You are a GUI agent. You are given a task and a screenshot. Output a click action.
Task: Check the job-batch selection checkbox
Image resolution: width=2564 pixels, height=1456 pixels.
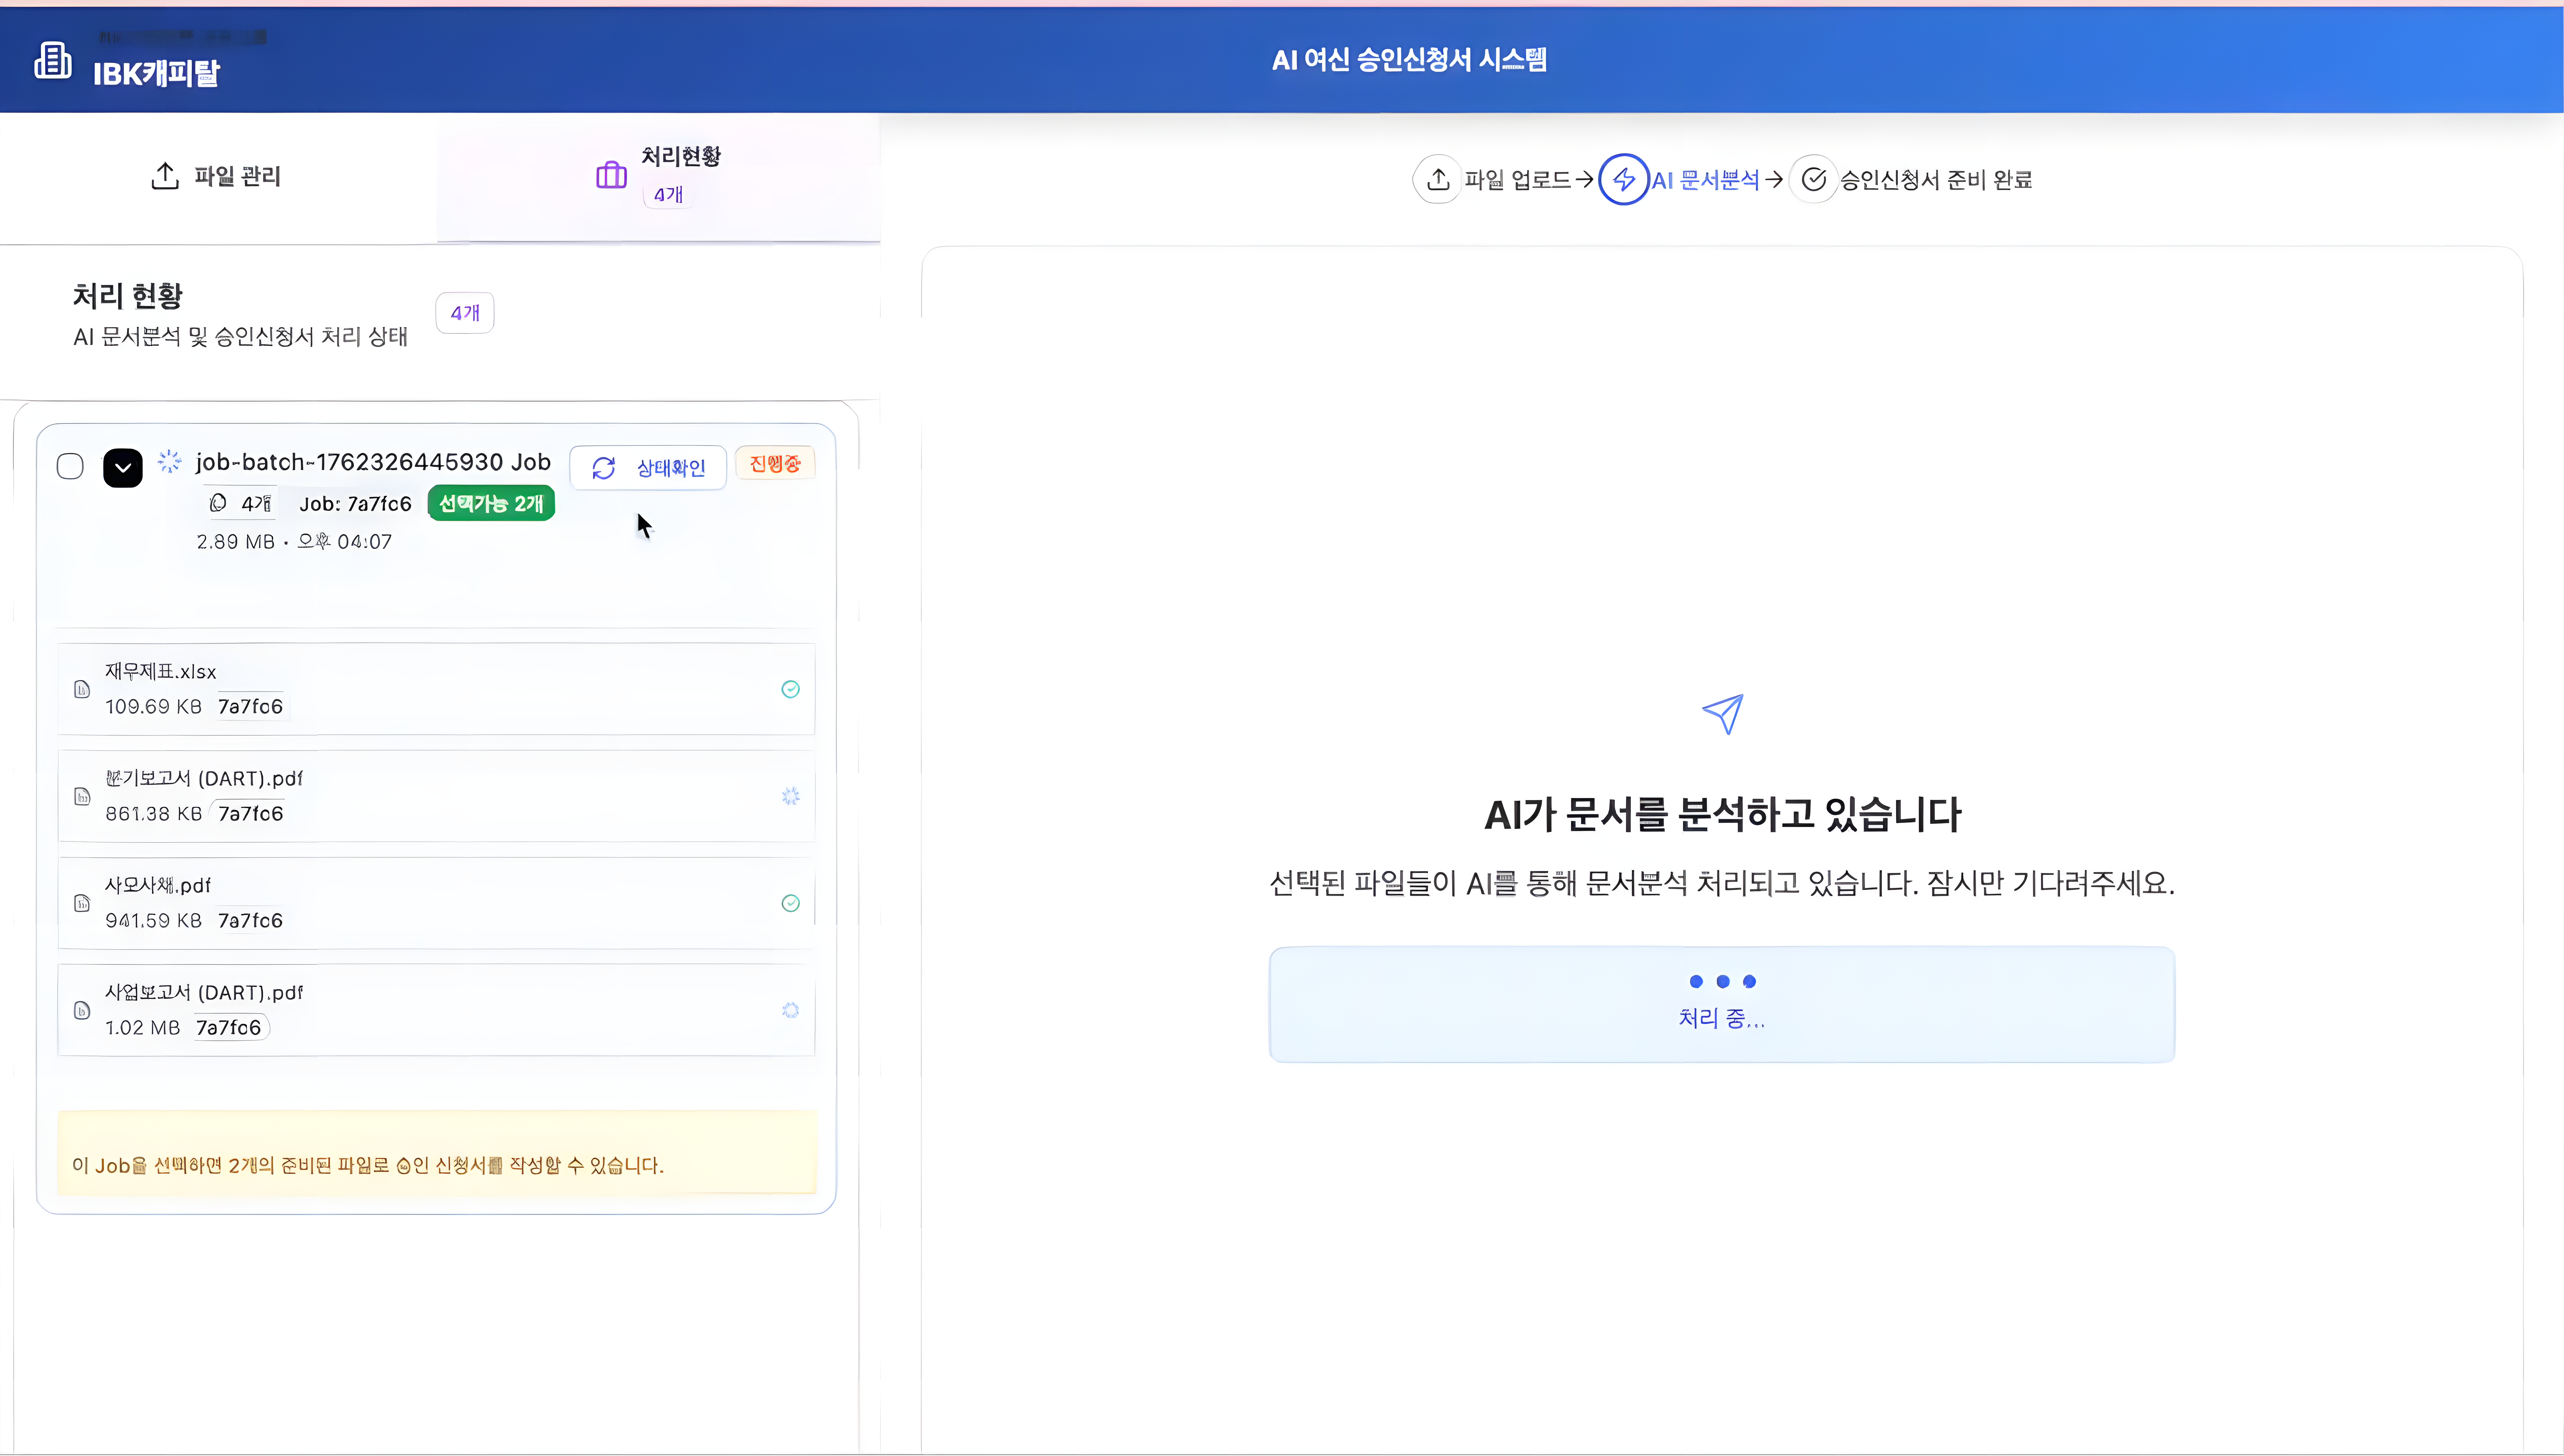[70, 466]
